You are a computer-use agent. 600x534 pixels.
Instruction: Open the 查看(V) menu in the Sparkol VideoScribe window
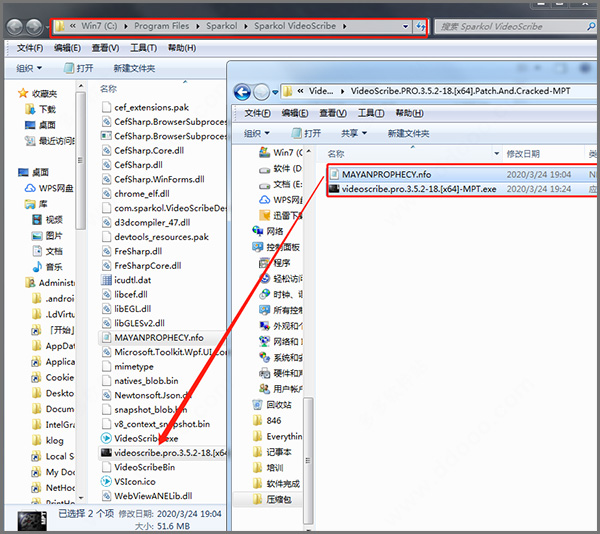pyautogui.click(x=105, y=48)
